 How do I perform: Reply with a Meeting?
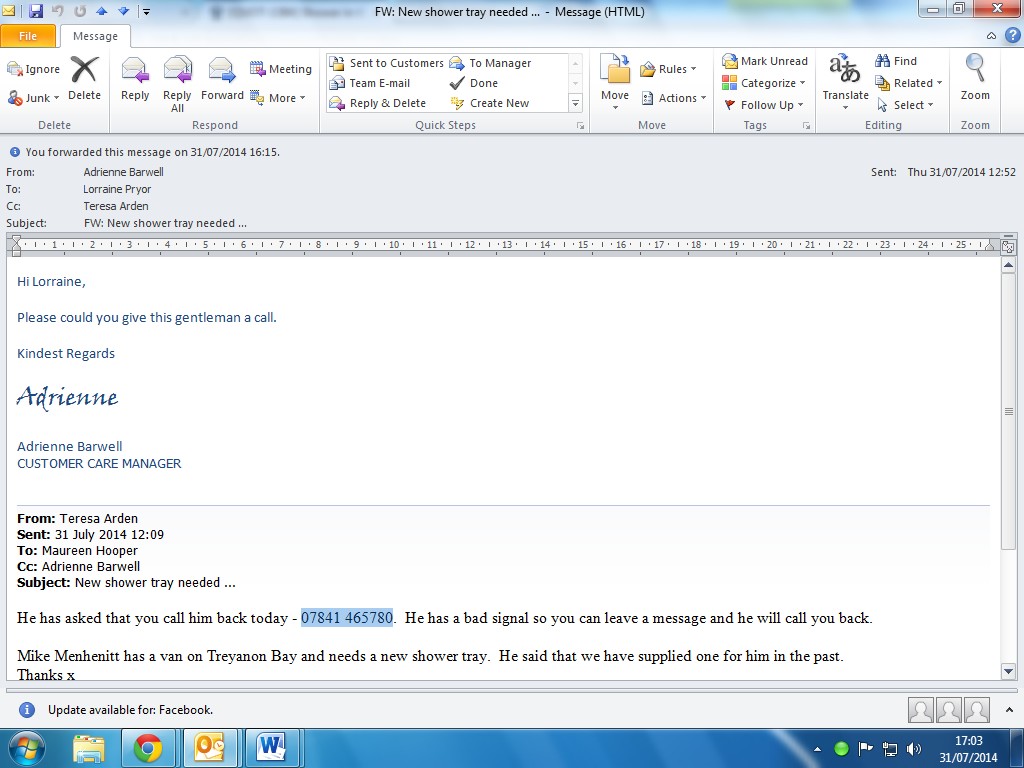(x=281, y=69)
